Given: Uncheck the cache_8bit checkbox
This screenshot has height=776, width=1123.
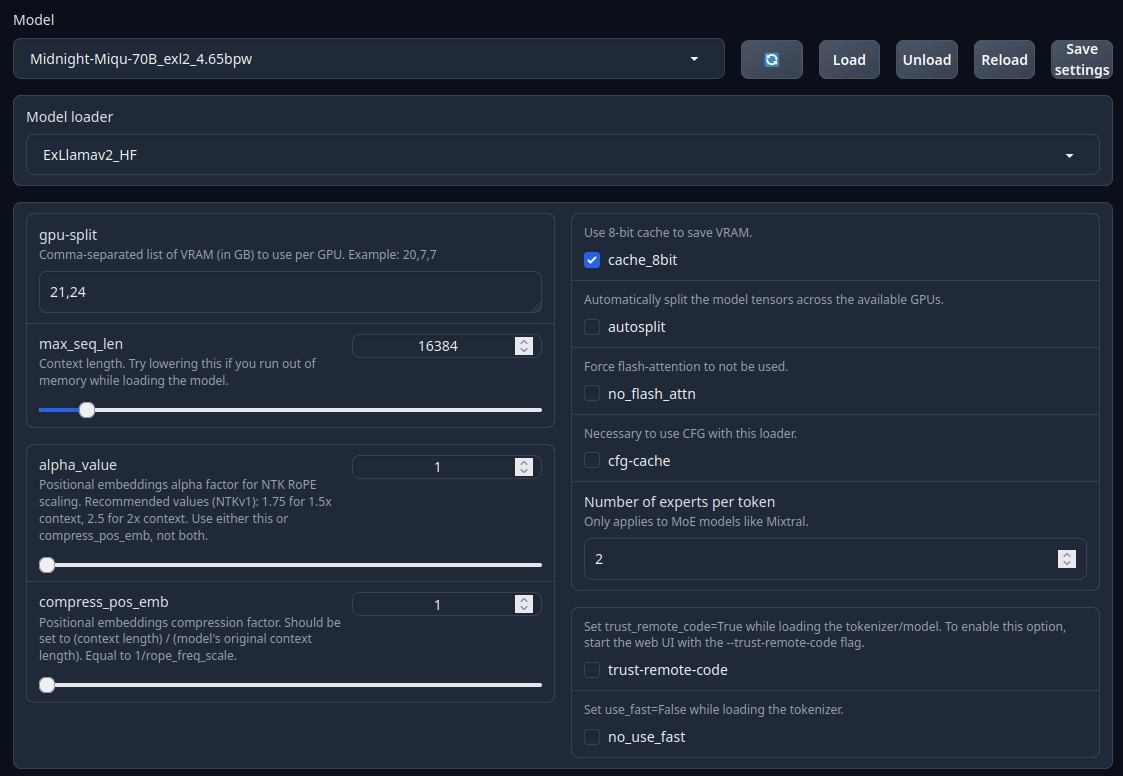Looking at the screenshot, I should click(592, 260).
